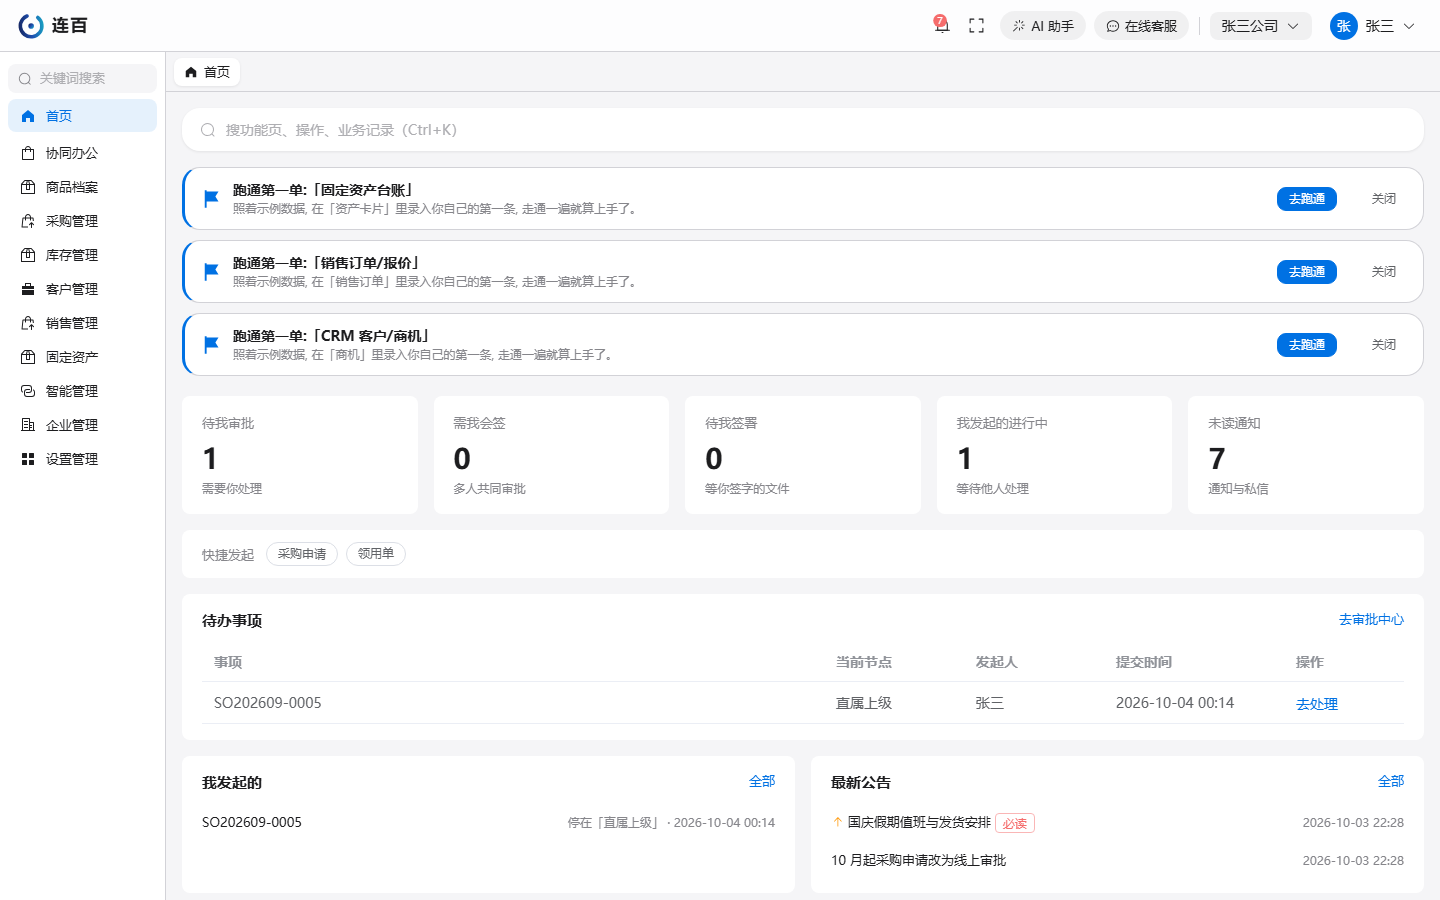1440x900 pixels.
Task: Open 固定资产 in the sidebar
Action: 83,357
